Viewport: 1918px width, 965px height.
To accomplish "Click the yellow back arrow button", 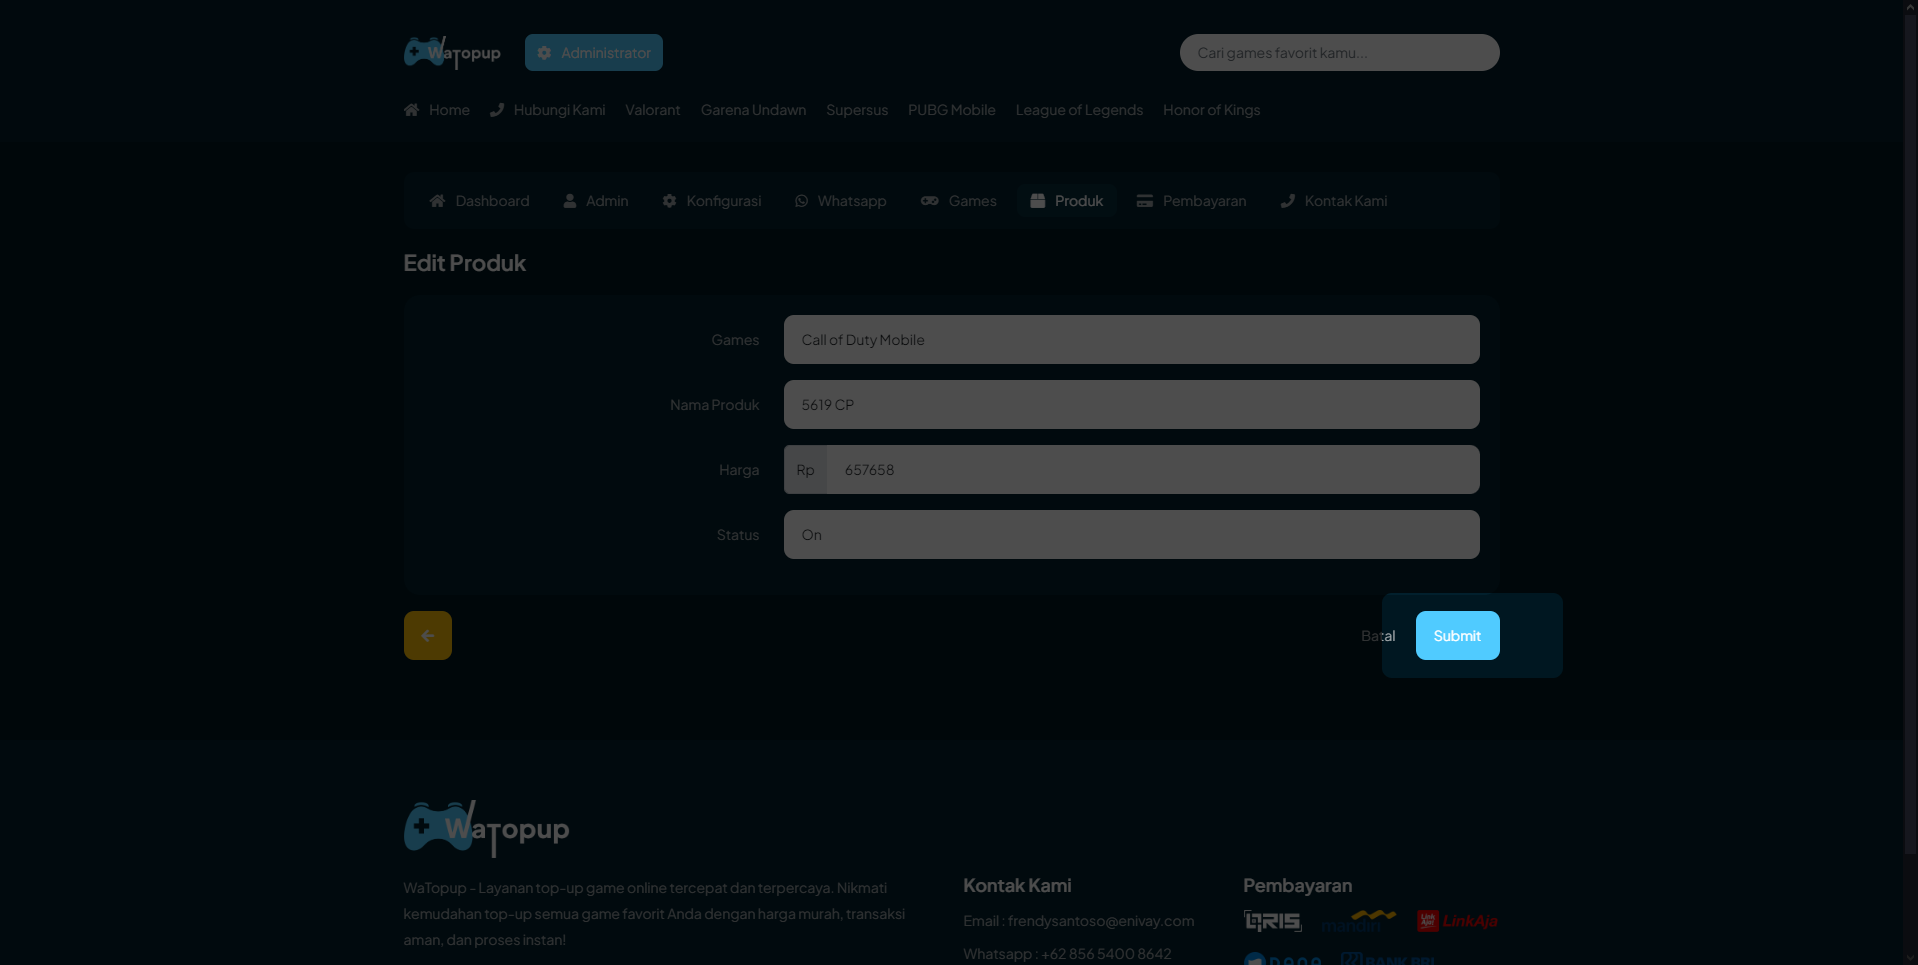I will click(428, 636).
